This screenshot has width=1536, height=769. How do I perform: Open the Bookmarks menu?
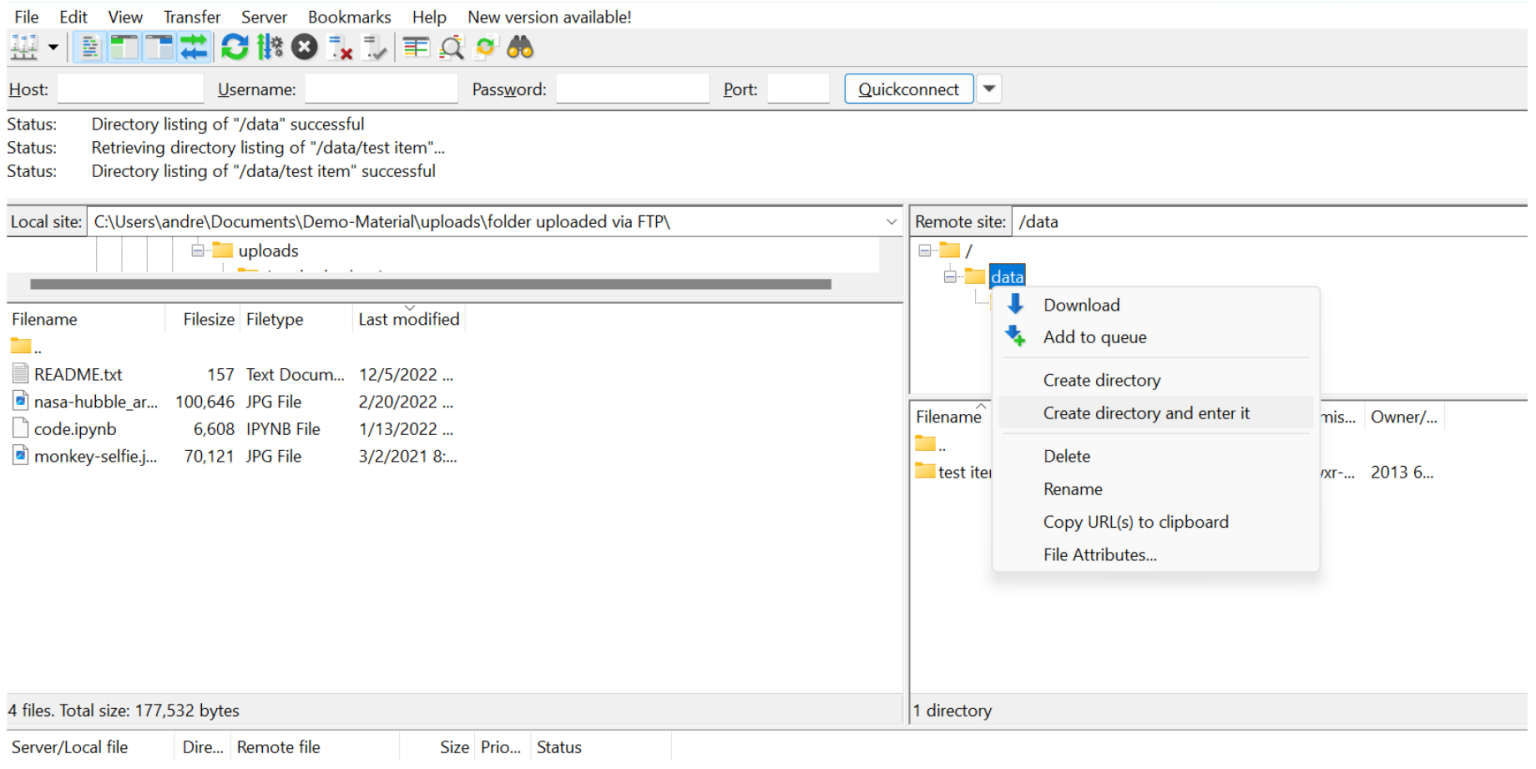(x=349, y=17)
